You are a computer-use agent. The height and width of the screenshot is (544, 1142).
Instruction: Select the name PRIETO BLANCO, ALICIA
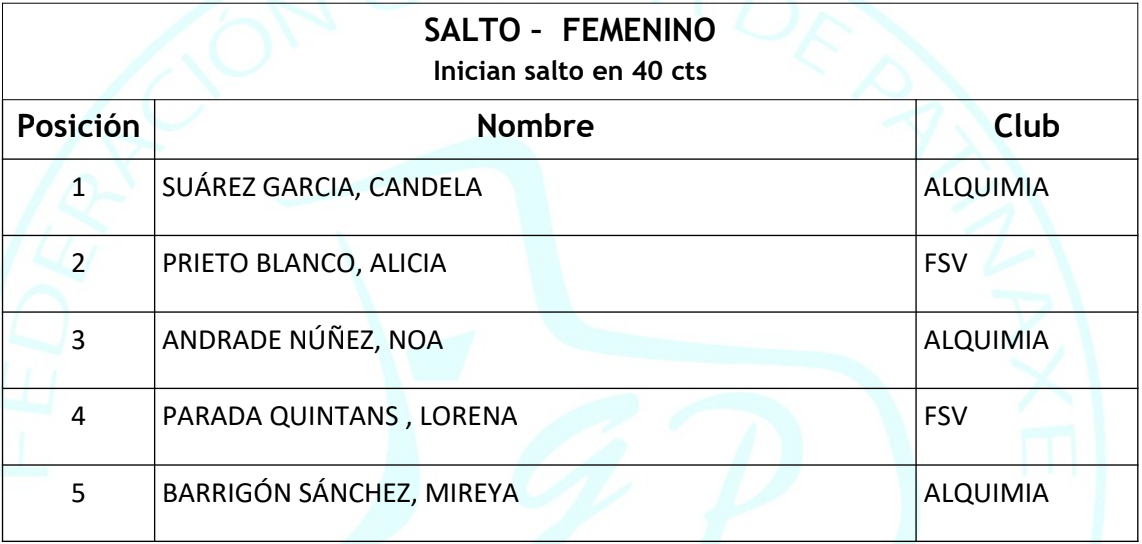pos(304,263)
